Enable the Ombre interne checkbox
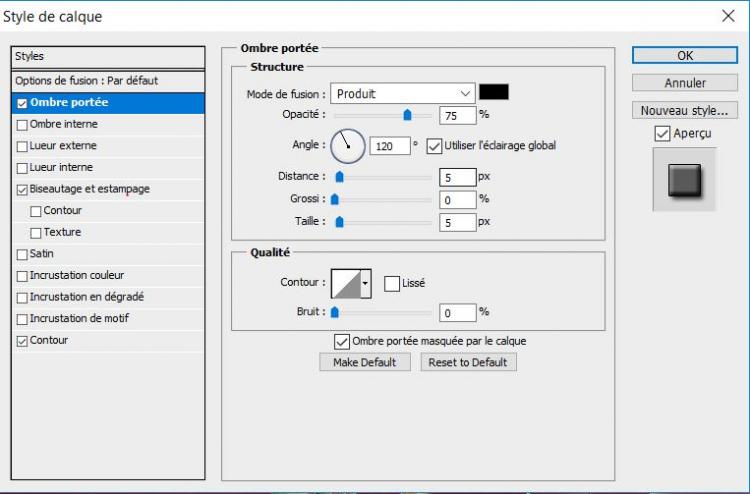This screenshot has width=750, height=494. (x=22, y=124)
